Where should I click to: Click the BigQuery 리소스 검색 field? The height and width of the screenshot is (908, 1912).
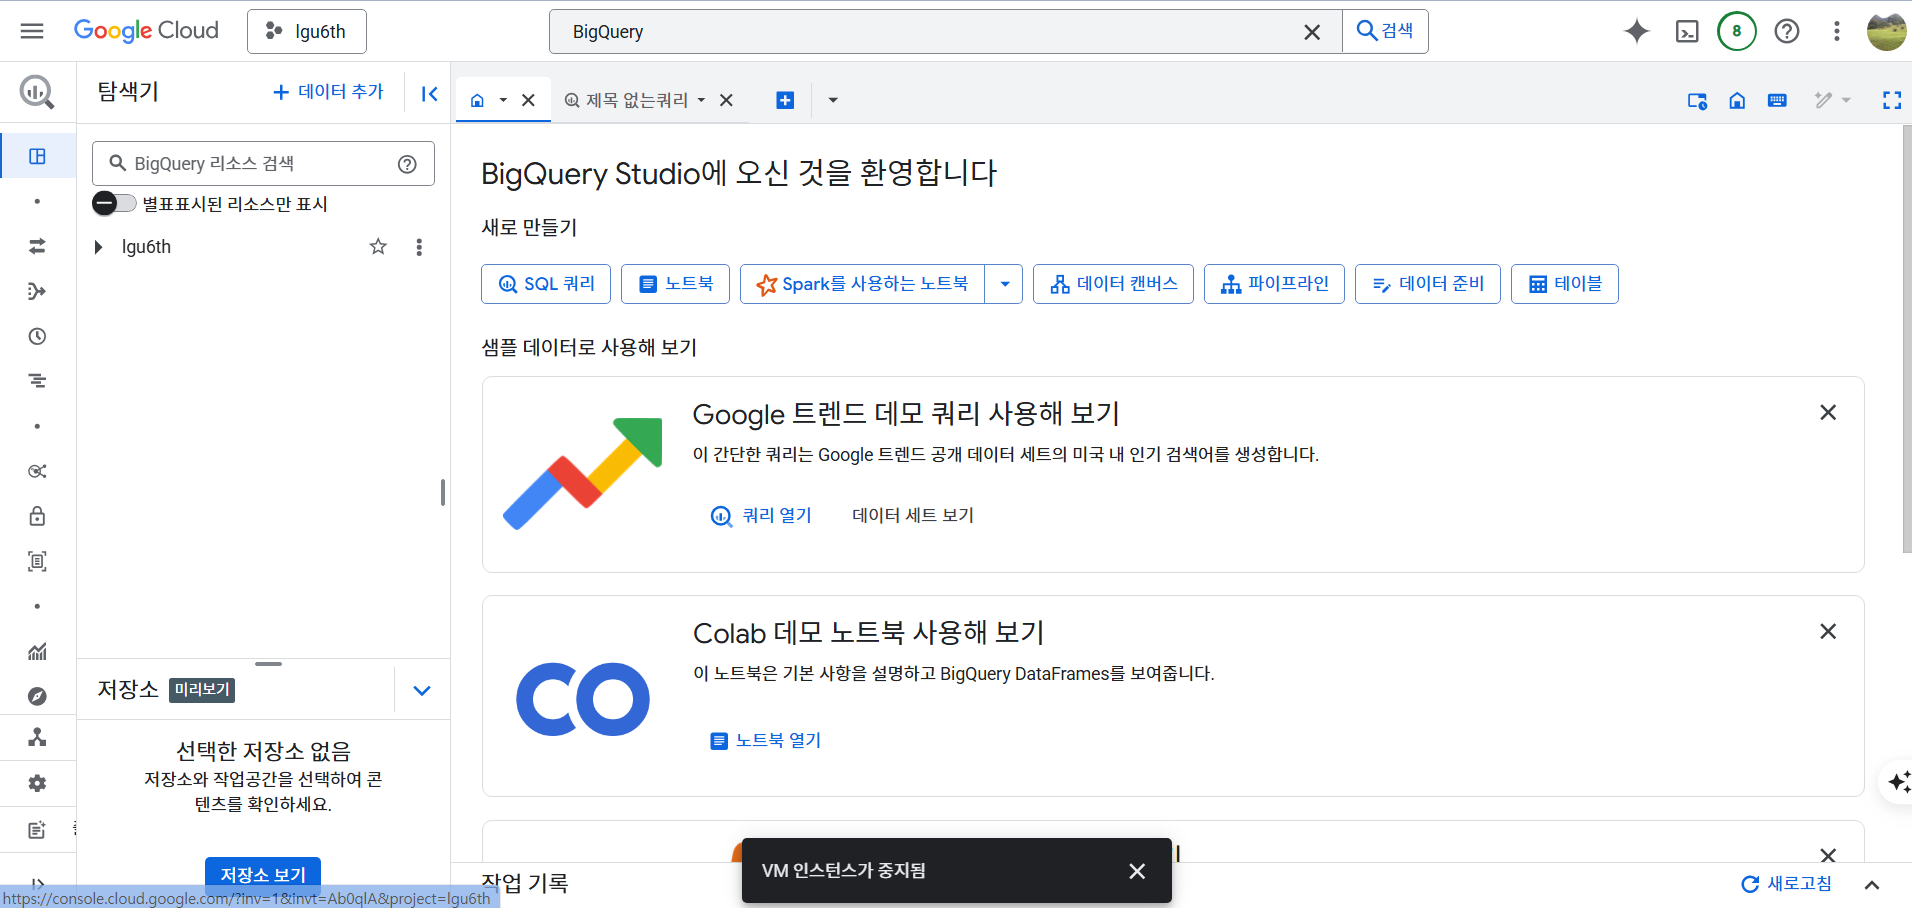262,164
